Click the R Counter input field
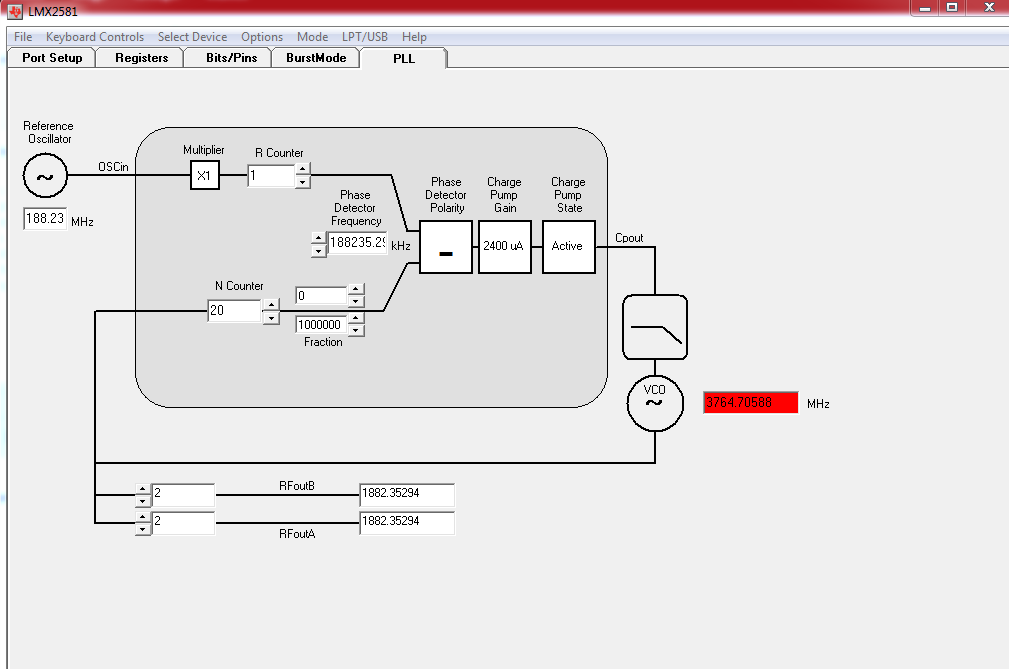 coord(271,175)
